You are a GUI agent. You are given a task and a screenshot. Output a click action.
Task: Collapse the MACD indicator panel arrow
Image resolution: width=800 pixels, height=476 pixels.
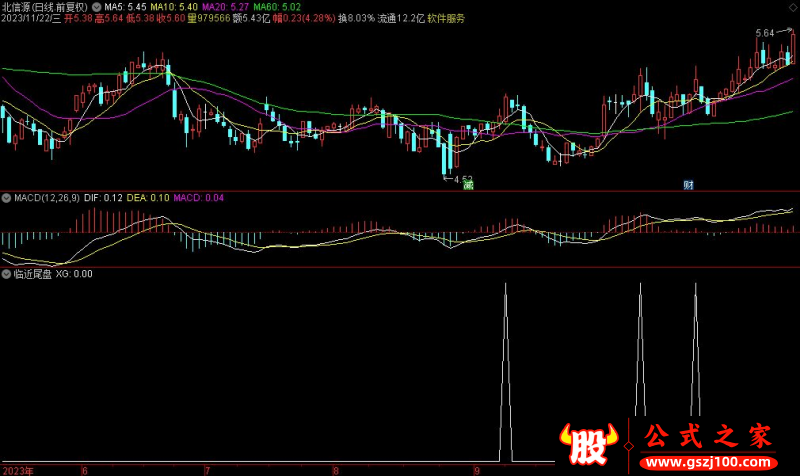6,198
